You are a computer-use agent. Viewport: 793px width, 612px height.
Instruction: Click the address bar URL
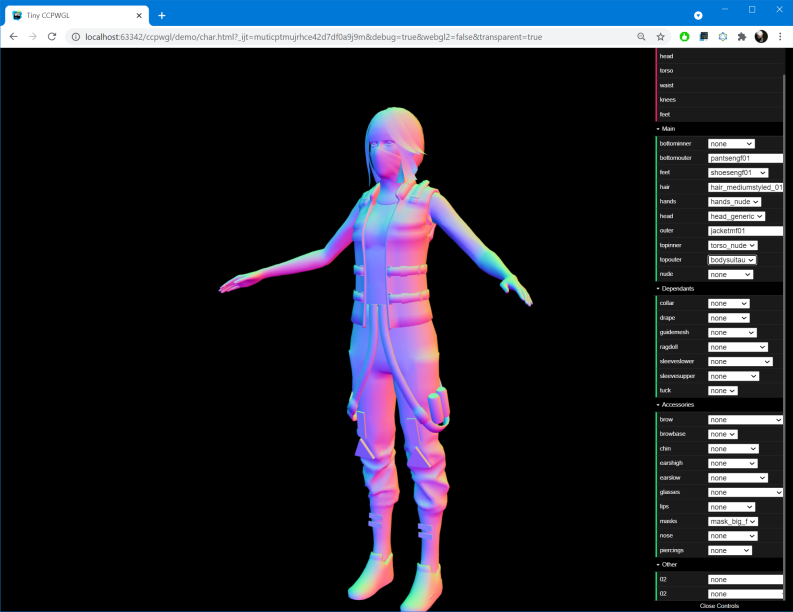tap(314, 37)
